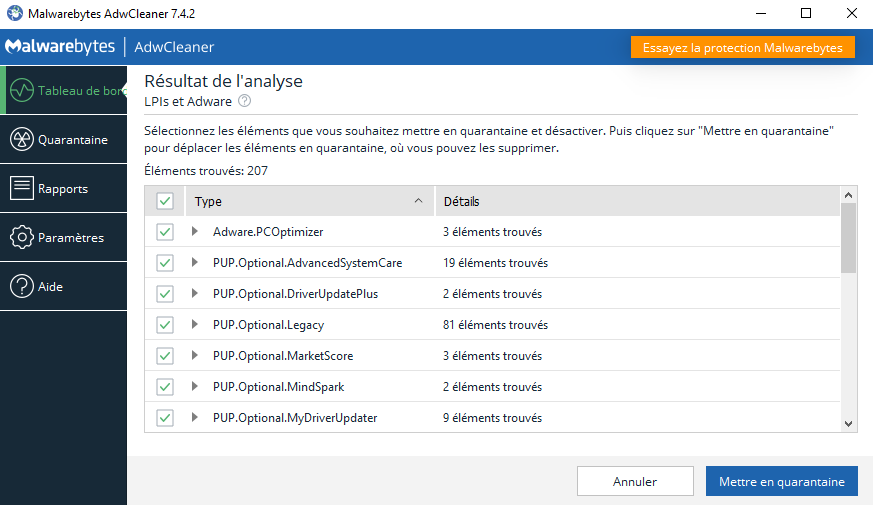Click the Tableau de bord pulse icon
The height and width of the screenshot is (505, 873).
click(x=22, y=90)
